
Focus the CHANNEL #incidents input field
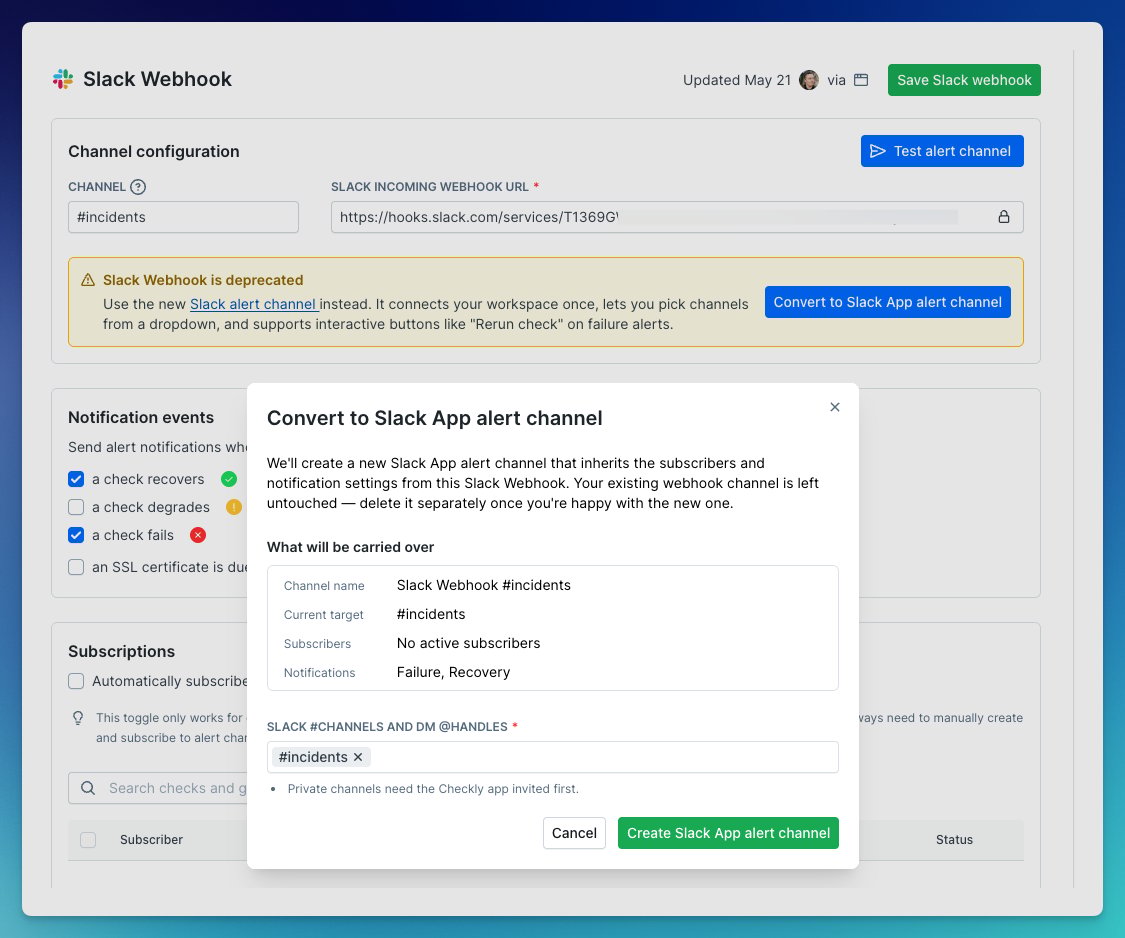(x=183, y=217)
